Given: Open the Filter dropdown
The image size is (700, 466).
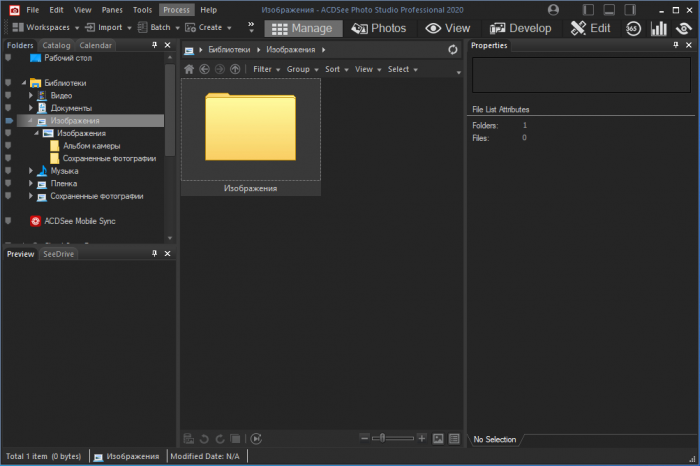Looking at the screenshot, I should [265, 69].
